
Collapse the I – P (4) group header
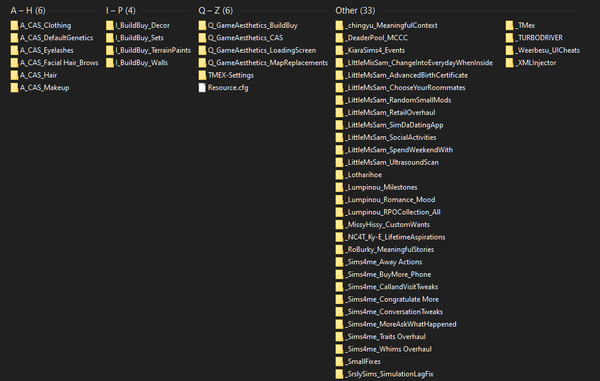[x=121, y=10]
